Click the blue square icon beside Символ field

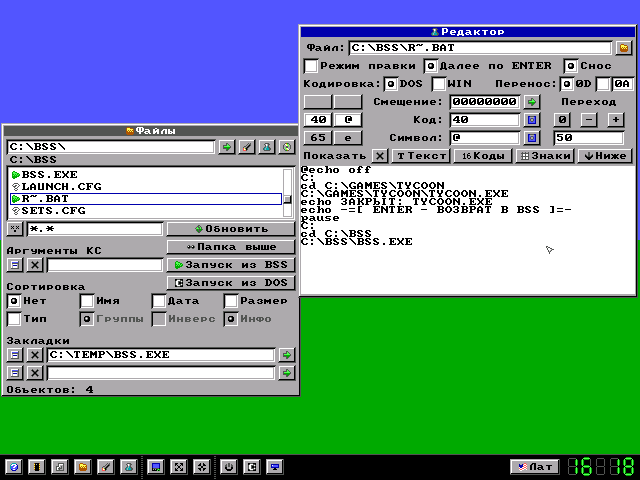click(531, 138)
